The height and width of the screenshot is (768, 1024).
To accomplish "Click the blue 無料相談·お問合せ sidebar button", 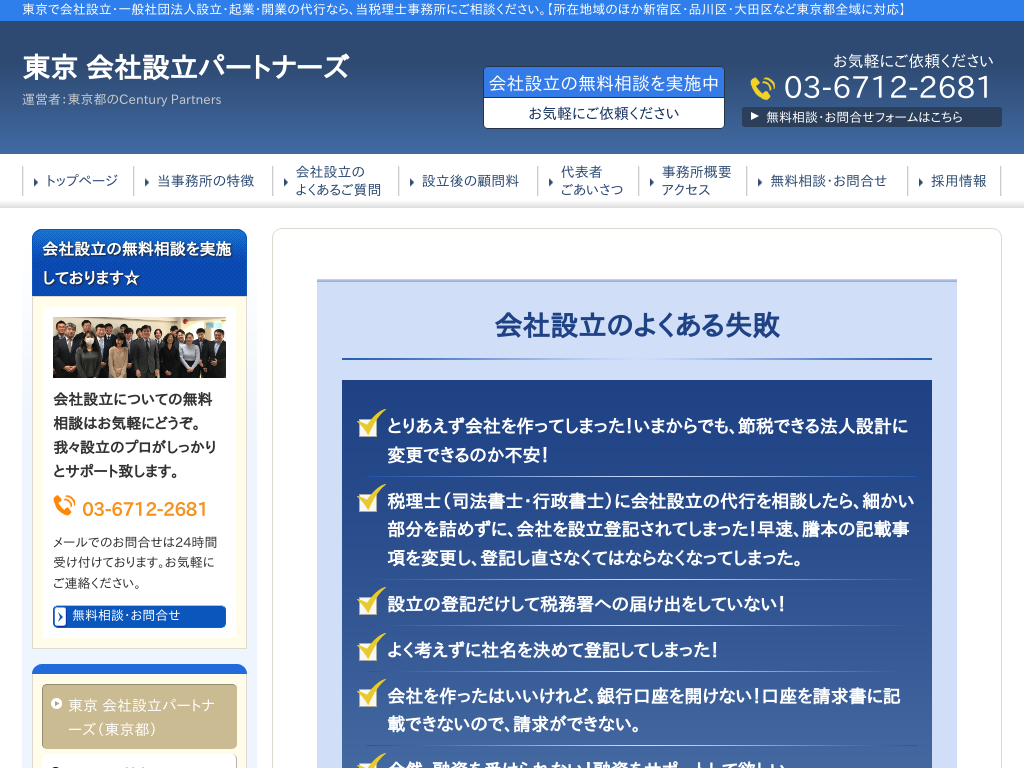I will tap(139, 616).
